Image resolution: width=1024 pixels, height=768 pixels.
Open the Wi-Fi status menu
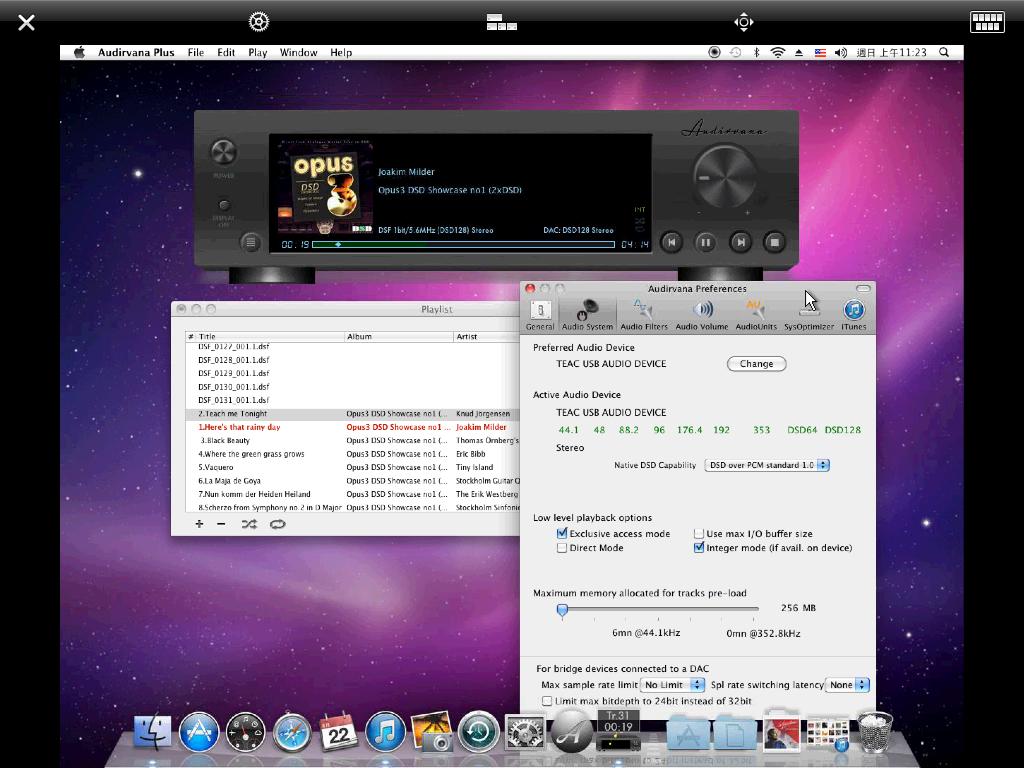coord(777,52)
